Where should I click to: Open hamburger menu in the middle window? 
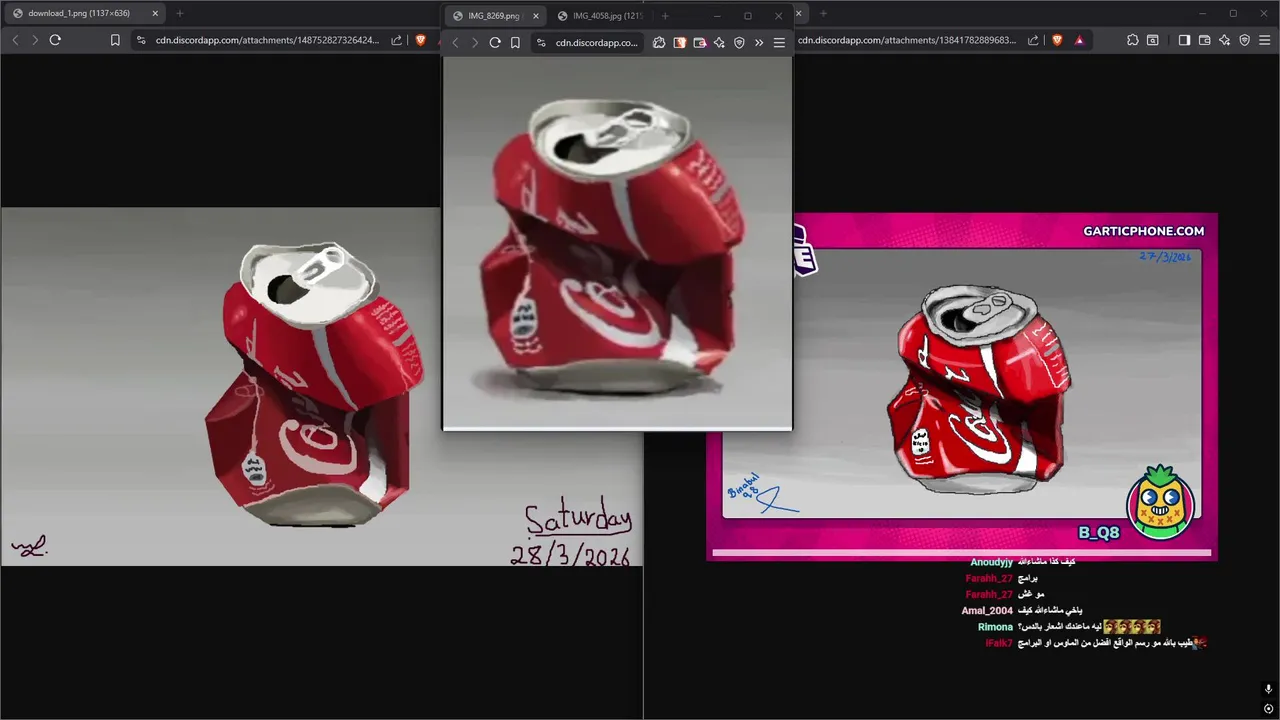point(779,43)
